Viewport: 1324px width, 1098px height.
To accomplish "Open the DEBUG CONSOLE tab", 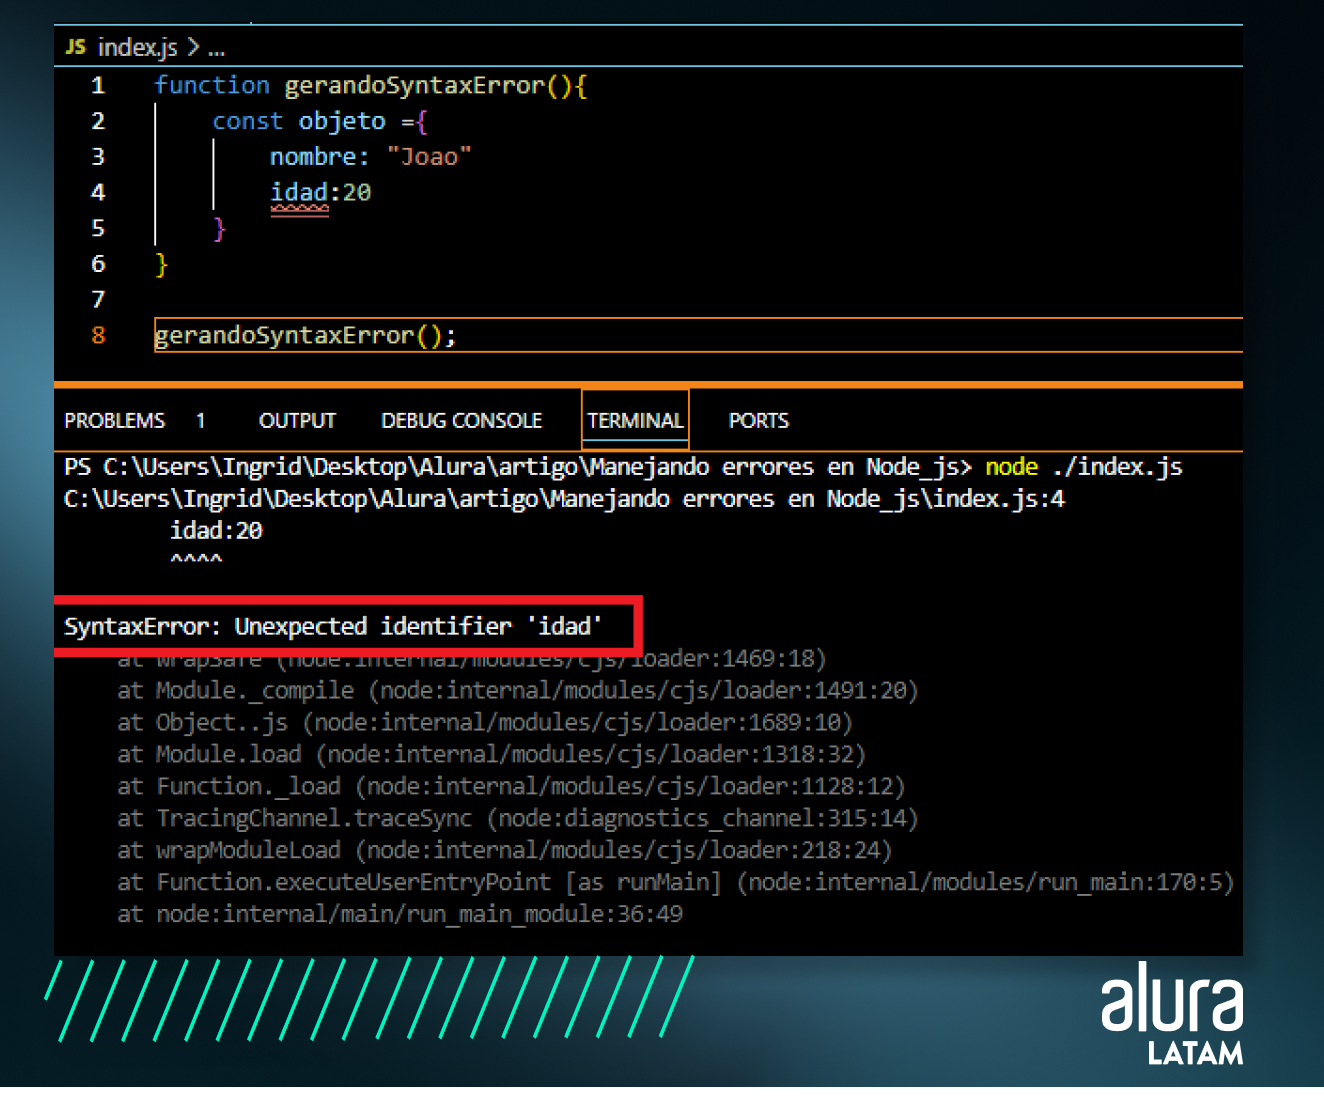I will click(x=461, y=421).
